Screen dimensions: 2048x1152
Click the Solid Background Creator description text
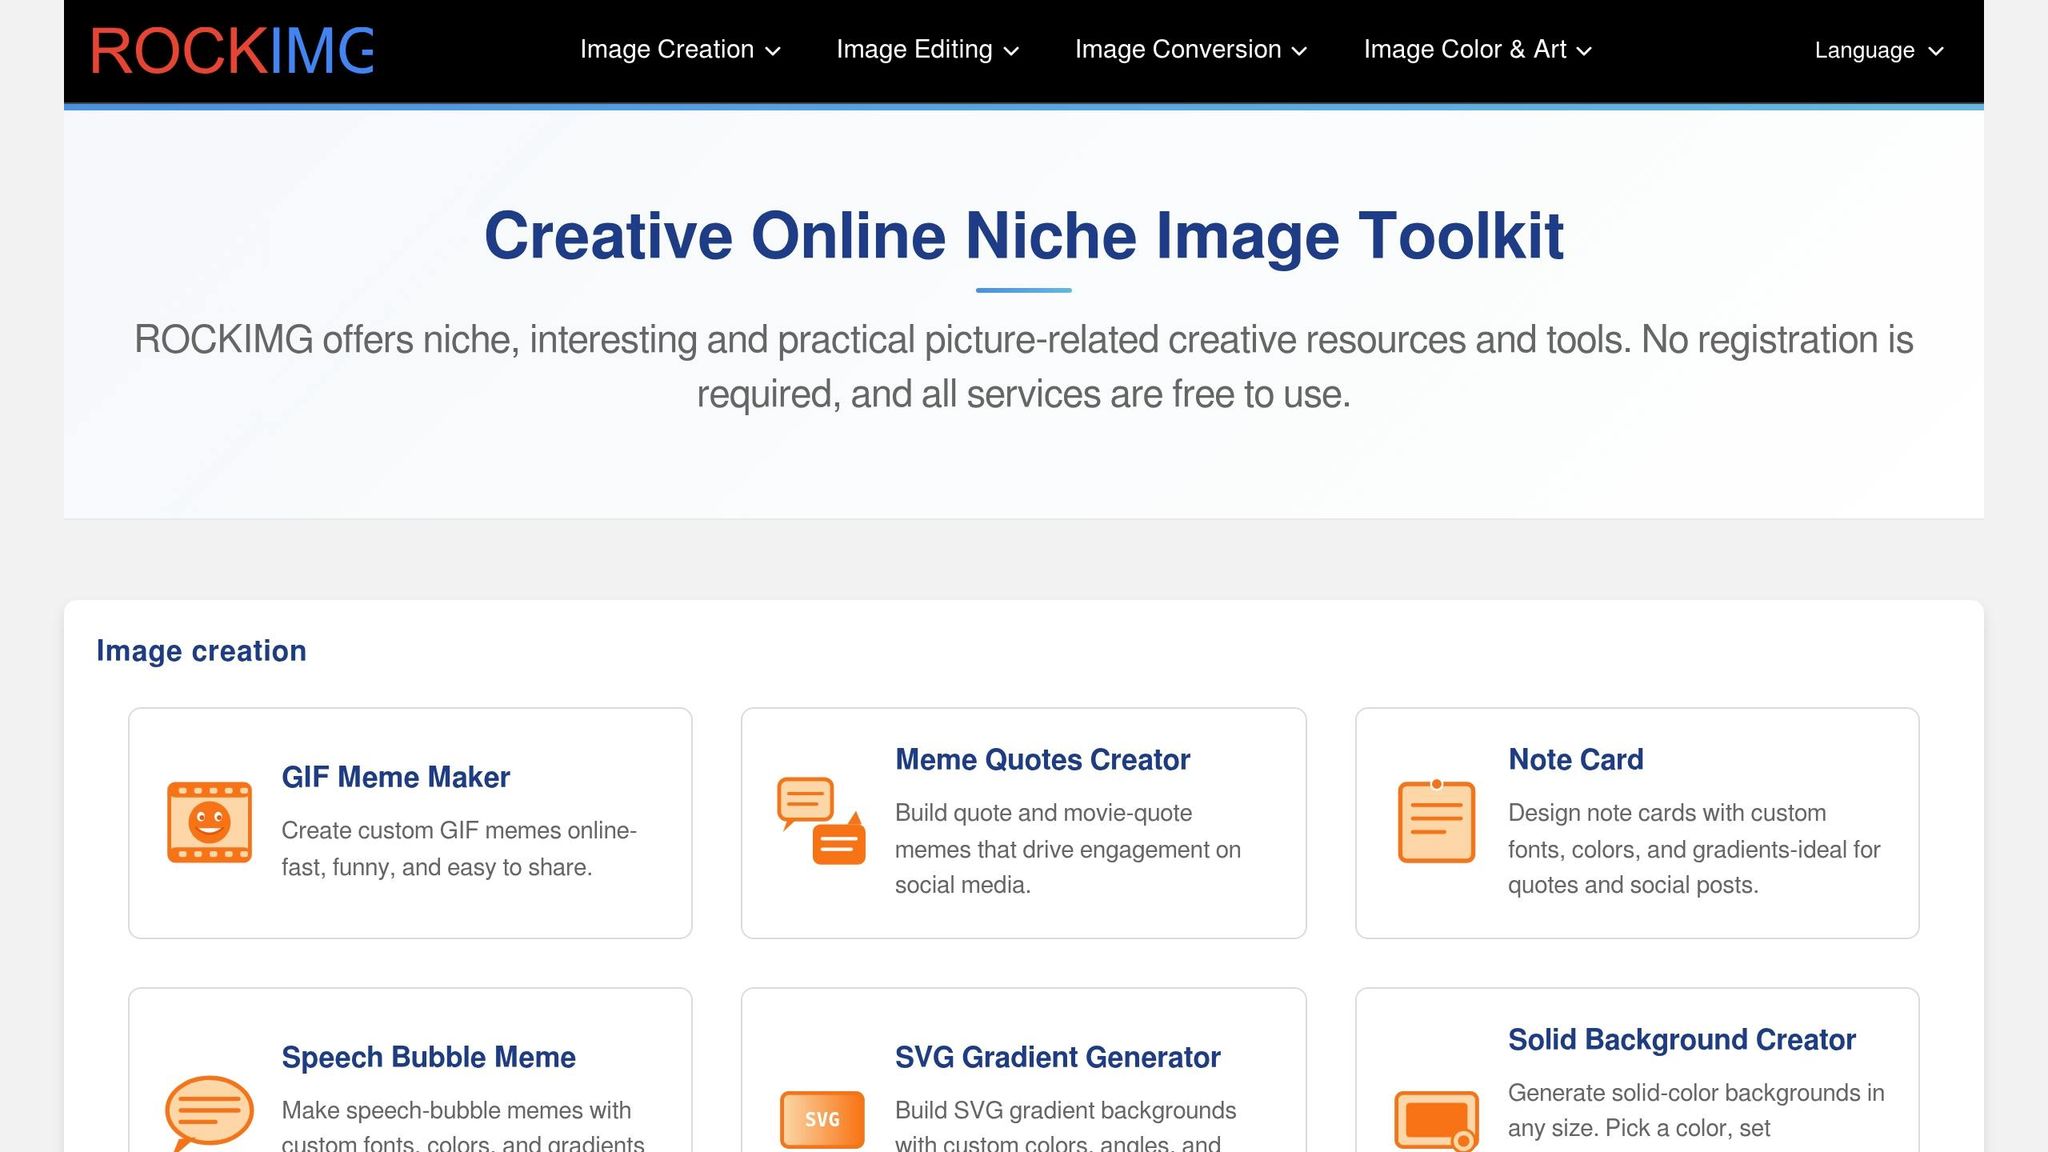(1696, 1110)
